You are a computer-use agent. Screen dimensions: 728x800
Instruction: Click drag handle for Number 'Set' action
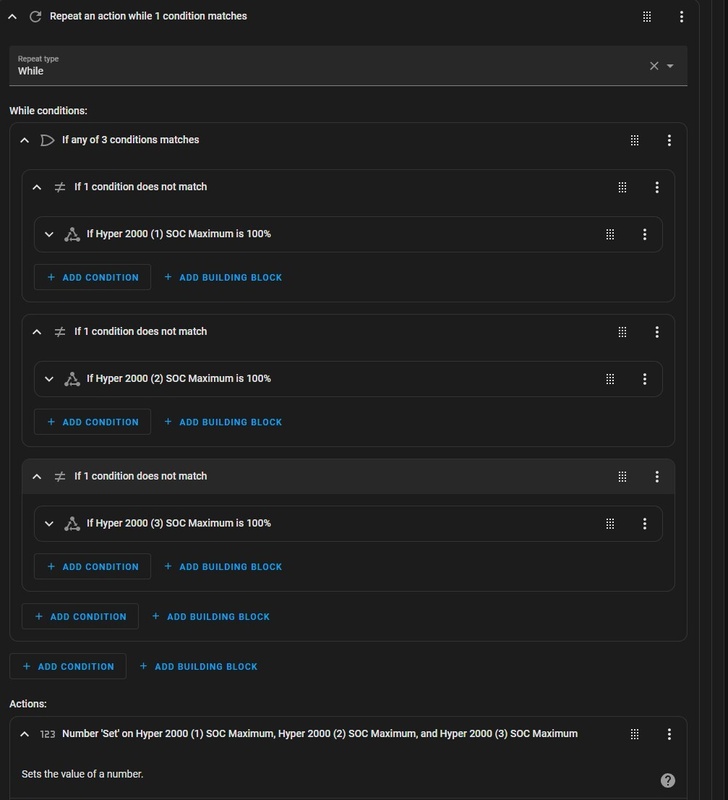[x=635, y=734]
